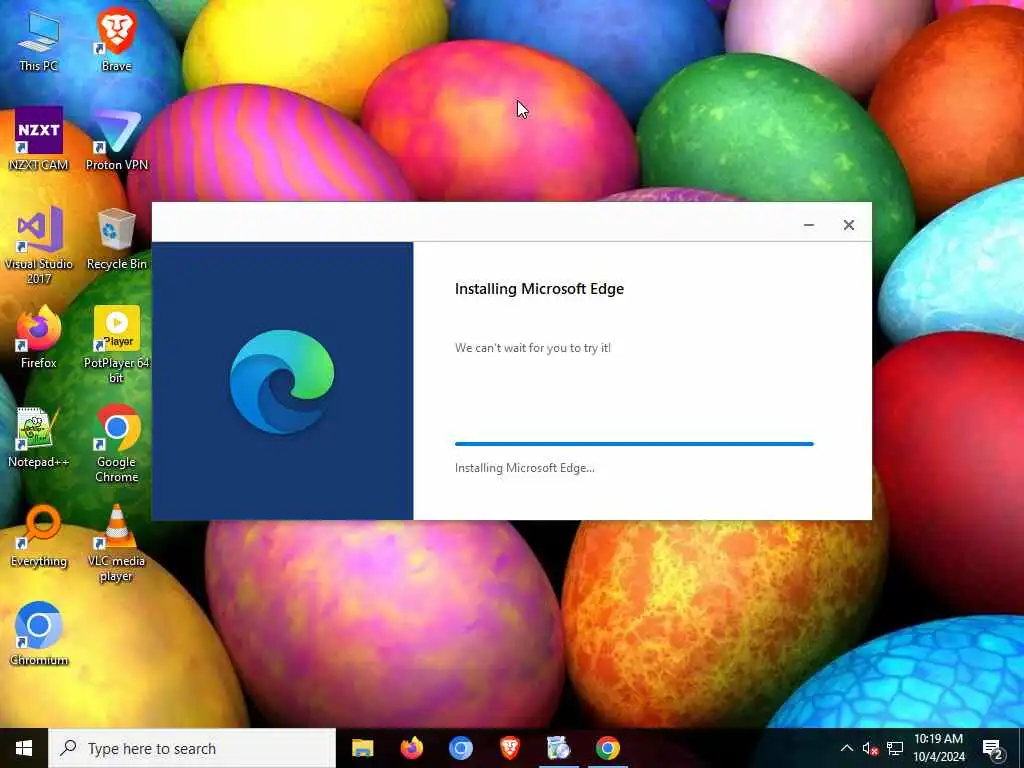Click the Installing Microsoft Edge heading
The image size is (1024, 768).
pyautogui.click(x=539, y=289)
